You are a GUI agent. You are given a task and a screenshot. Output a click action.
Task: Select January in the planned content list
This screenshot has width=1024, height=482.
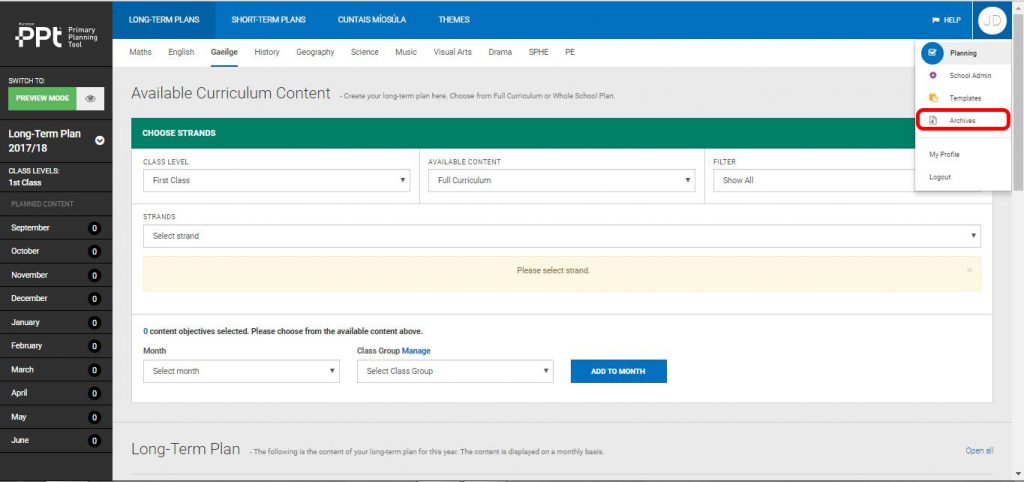tap(25, 323)
